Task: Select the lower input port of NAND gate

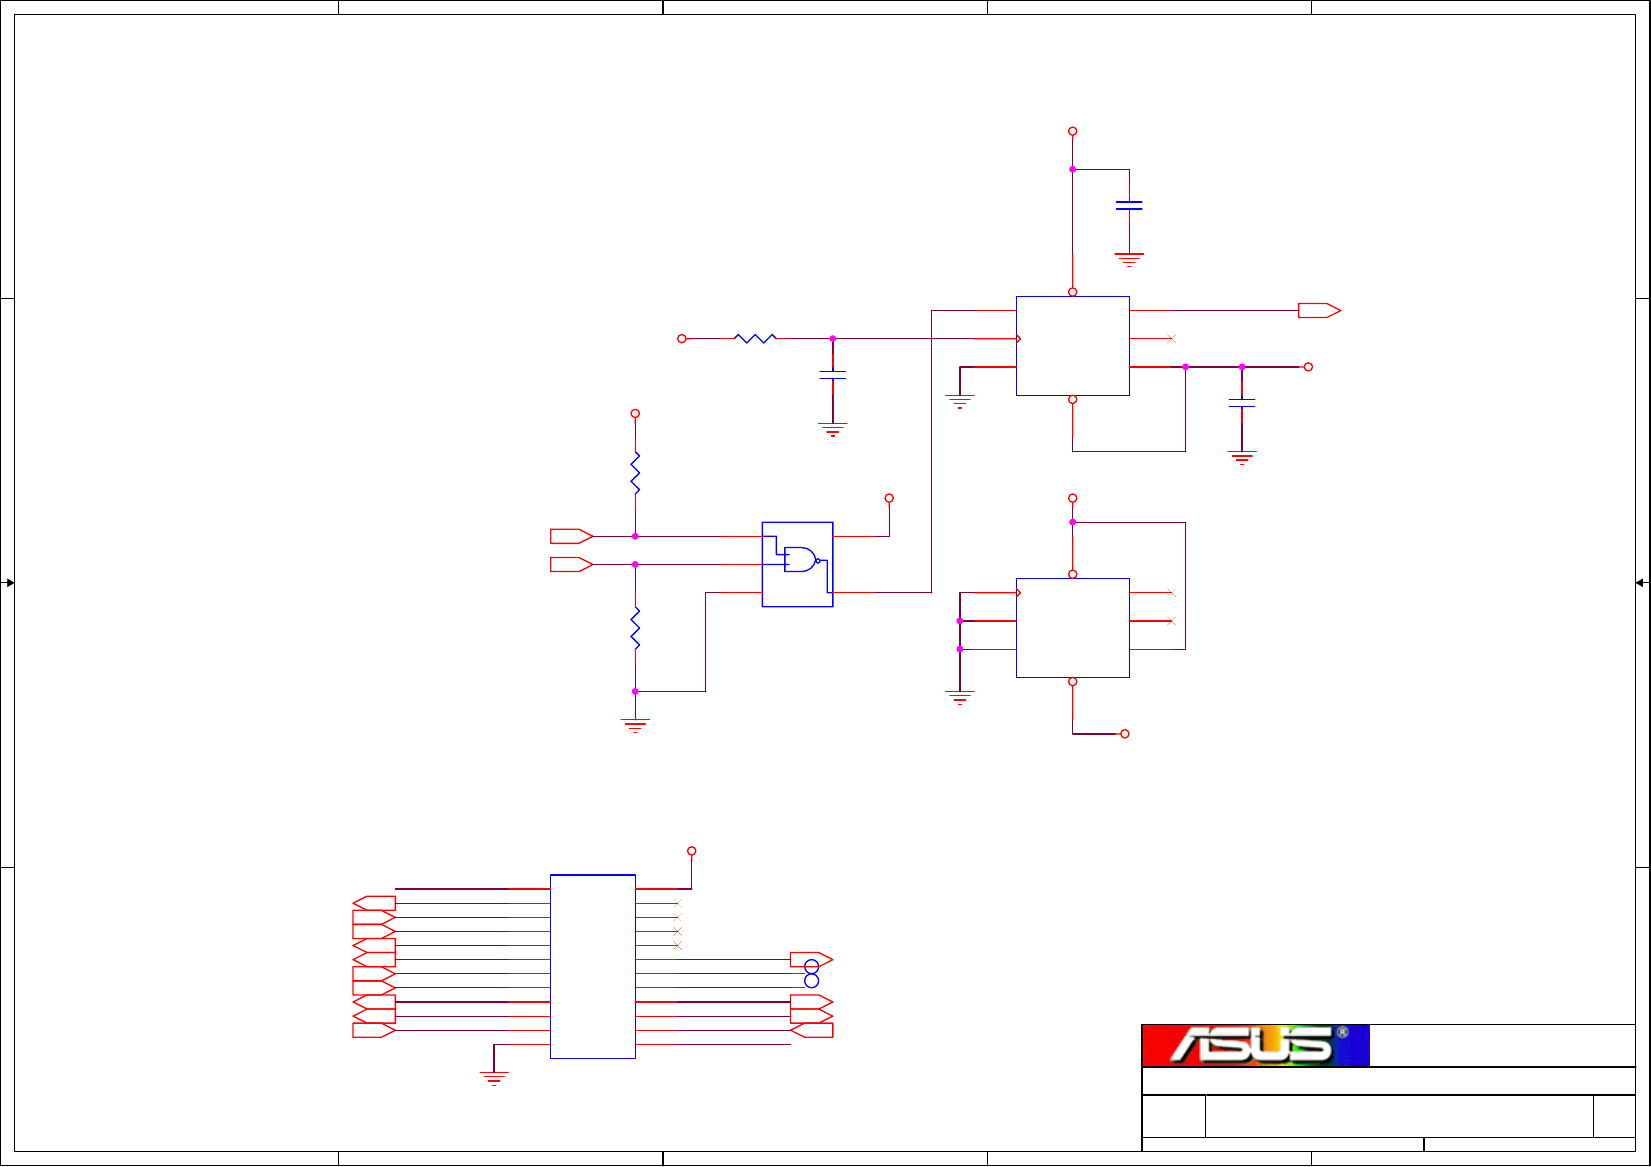Action: 571,564
